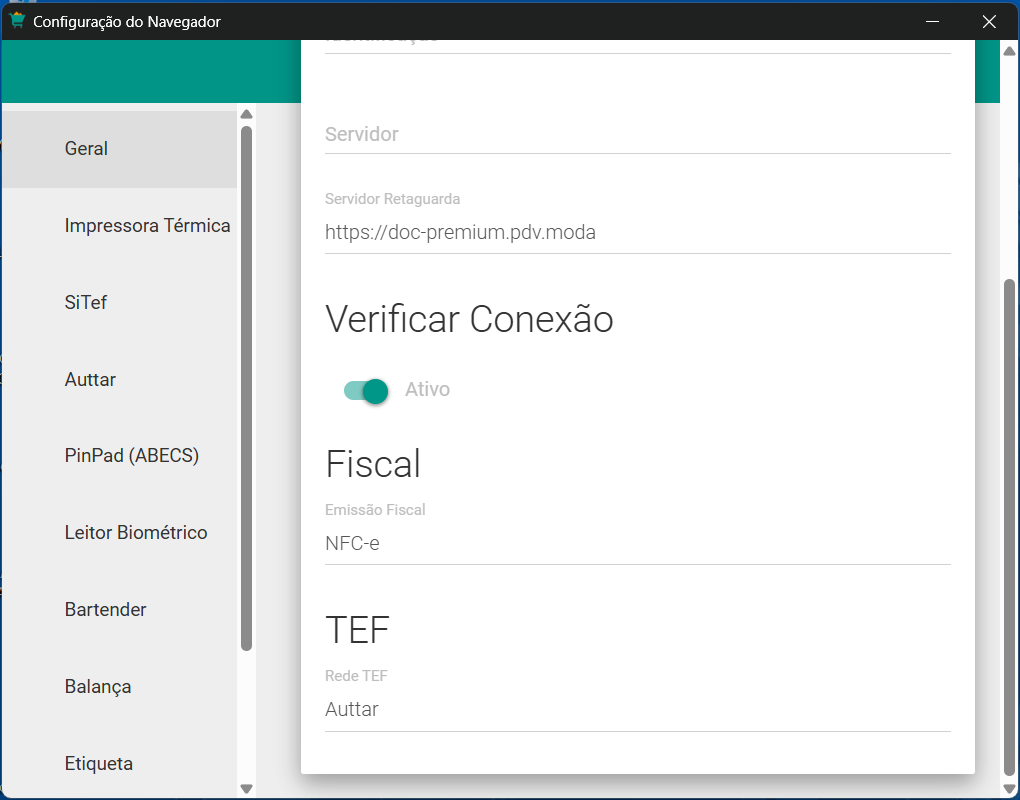Click the main panel vertical scrollbar thumb

click(x=1009, y=525)
